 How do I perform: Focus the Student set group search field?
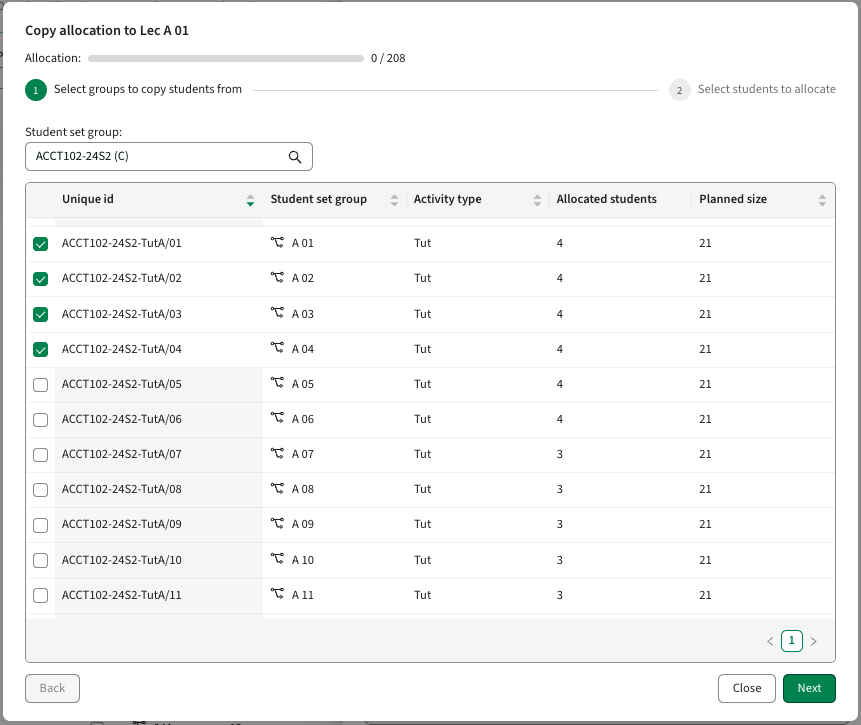pos(169,157)
